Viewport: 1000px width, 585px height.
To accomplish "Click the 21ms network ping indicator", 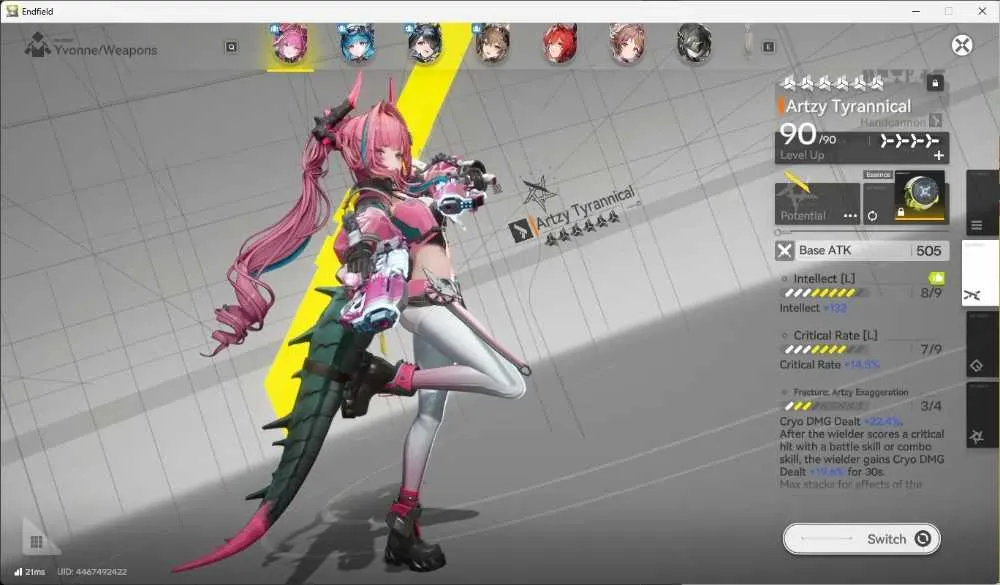I will [30, 572].
